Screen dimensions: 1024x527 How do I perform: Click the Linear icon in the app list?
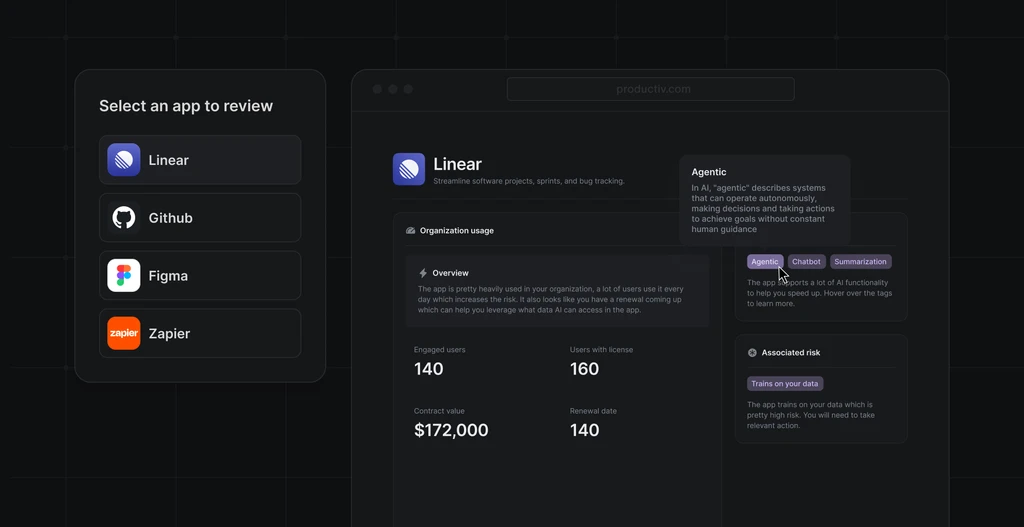(x=124, y=160)
